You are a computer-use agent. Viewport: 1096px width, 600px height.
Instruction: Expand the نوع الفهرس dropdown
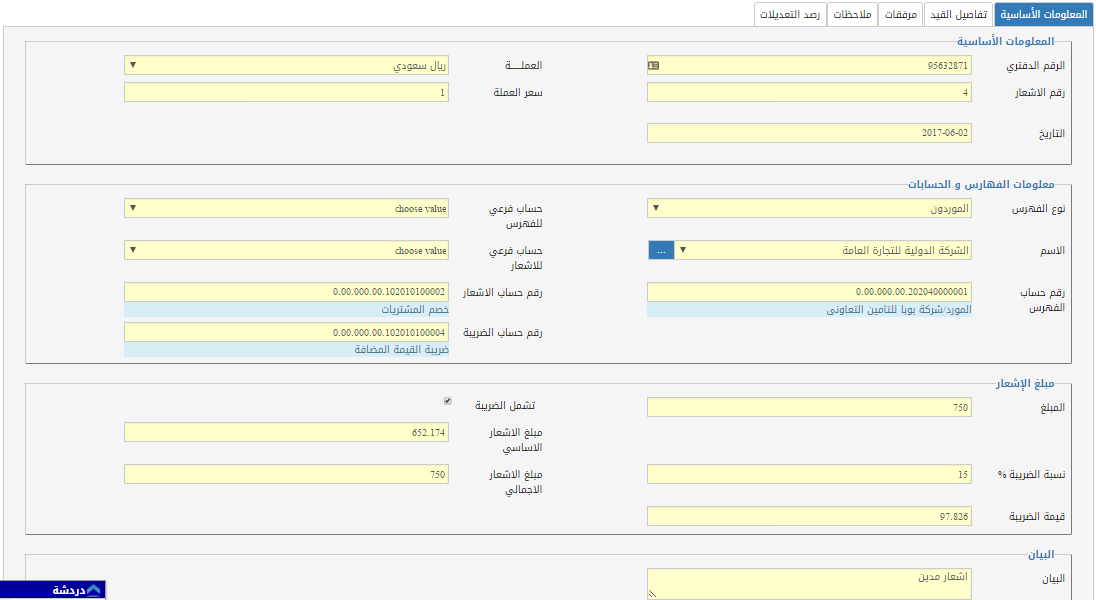(808, 208)
